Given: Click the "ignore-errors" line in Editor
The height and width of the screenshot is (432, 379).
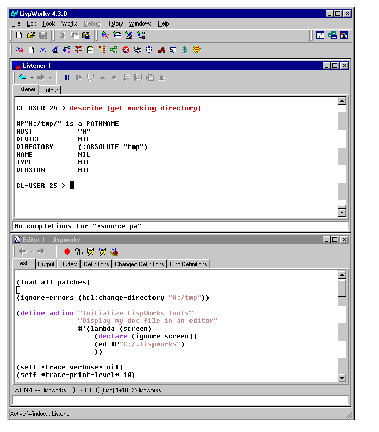Looking at the screenshot, I should click(x=113, y=297).
